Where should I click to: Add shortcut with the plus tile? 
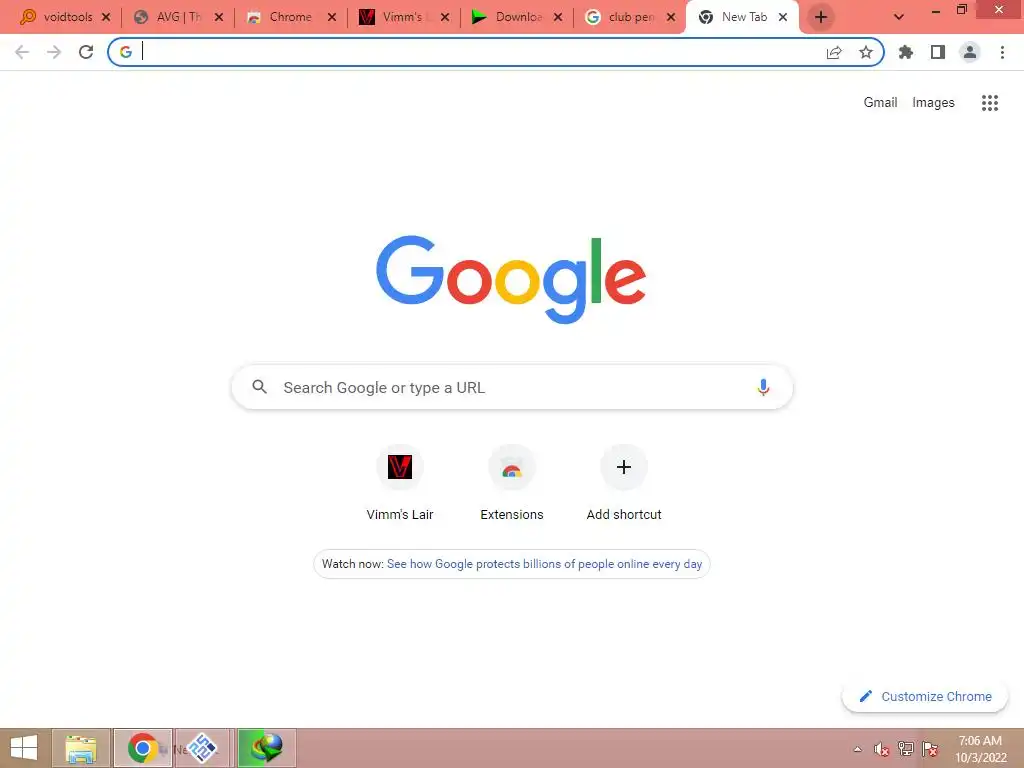click(624, 483)
